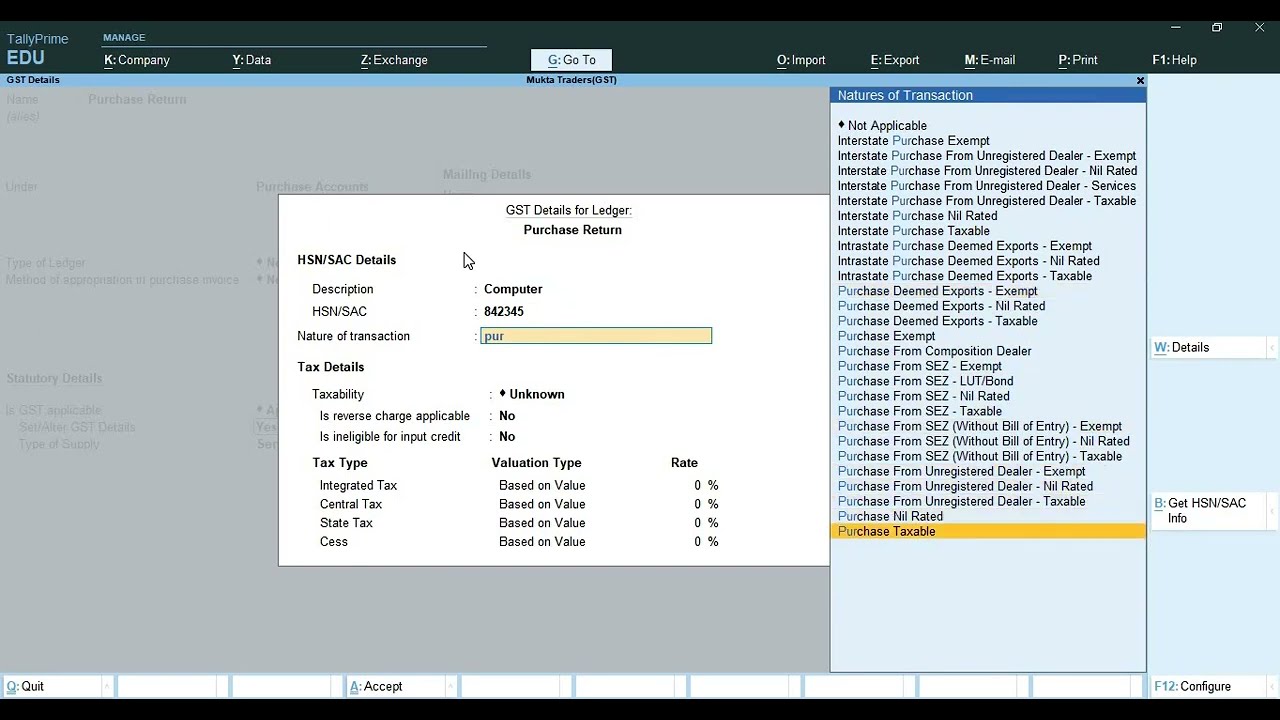Select Purchase From SEZ (Without Bill of Entry) - Nil Rated
Image resolution: width=1280 pixels, height=720 pixels.
pos(988,441)
